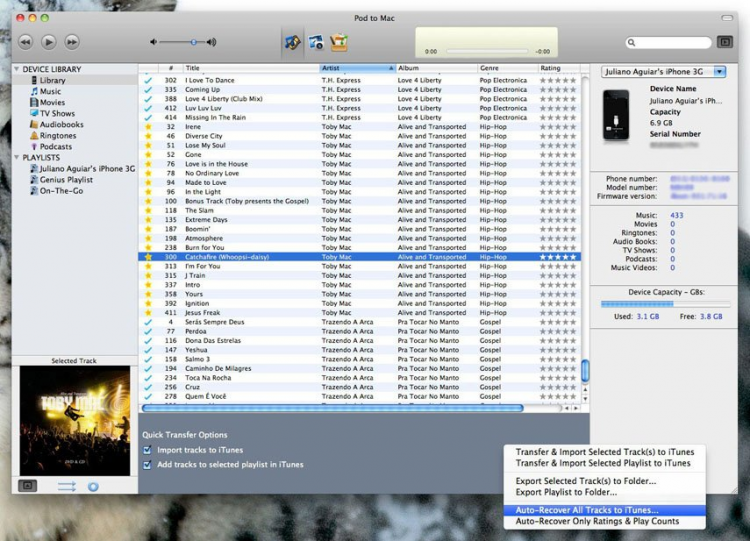This screenshot has height=541, width=750.
Task: Adjust the volume slider
Action: coord(192,42)
